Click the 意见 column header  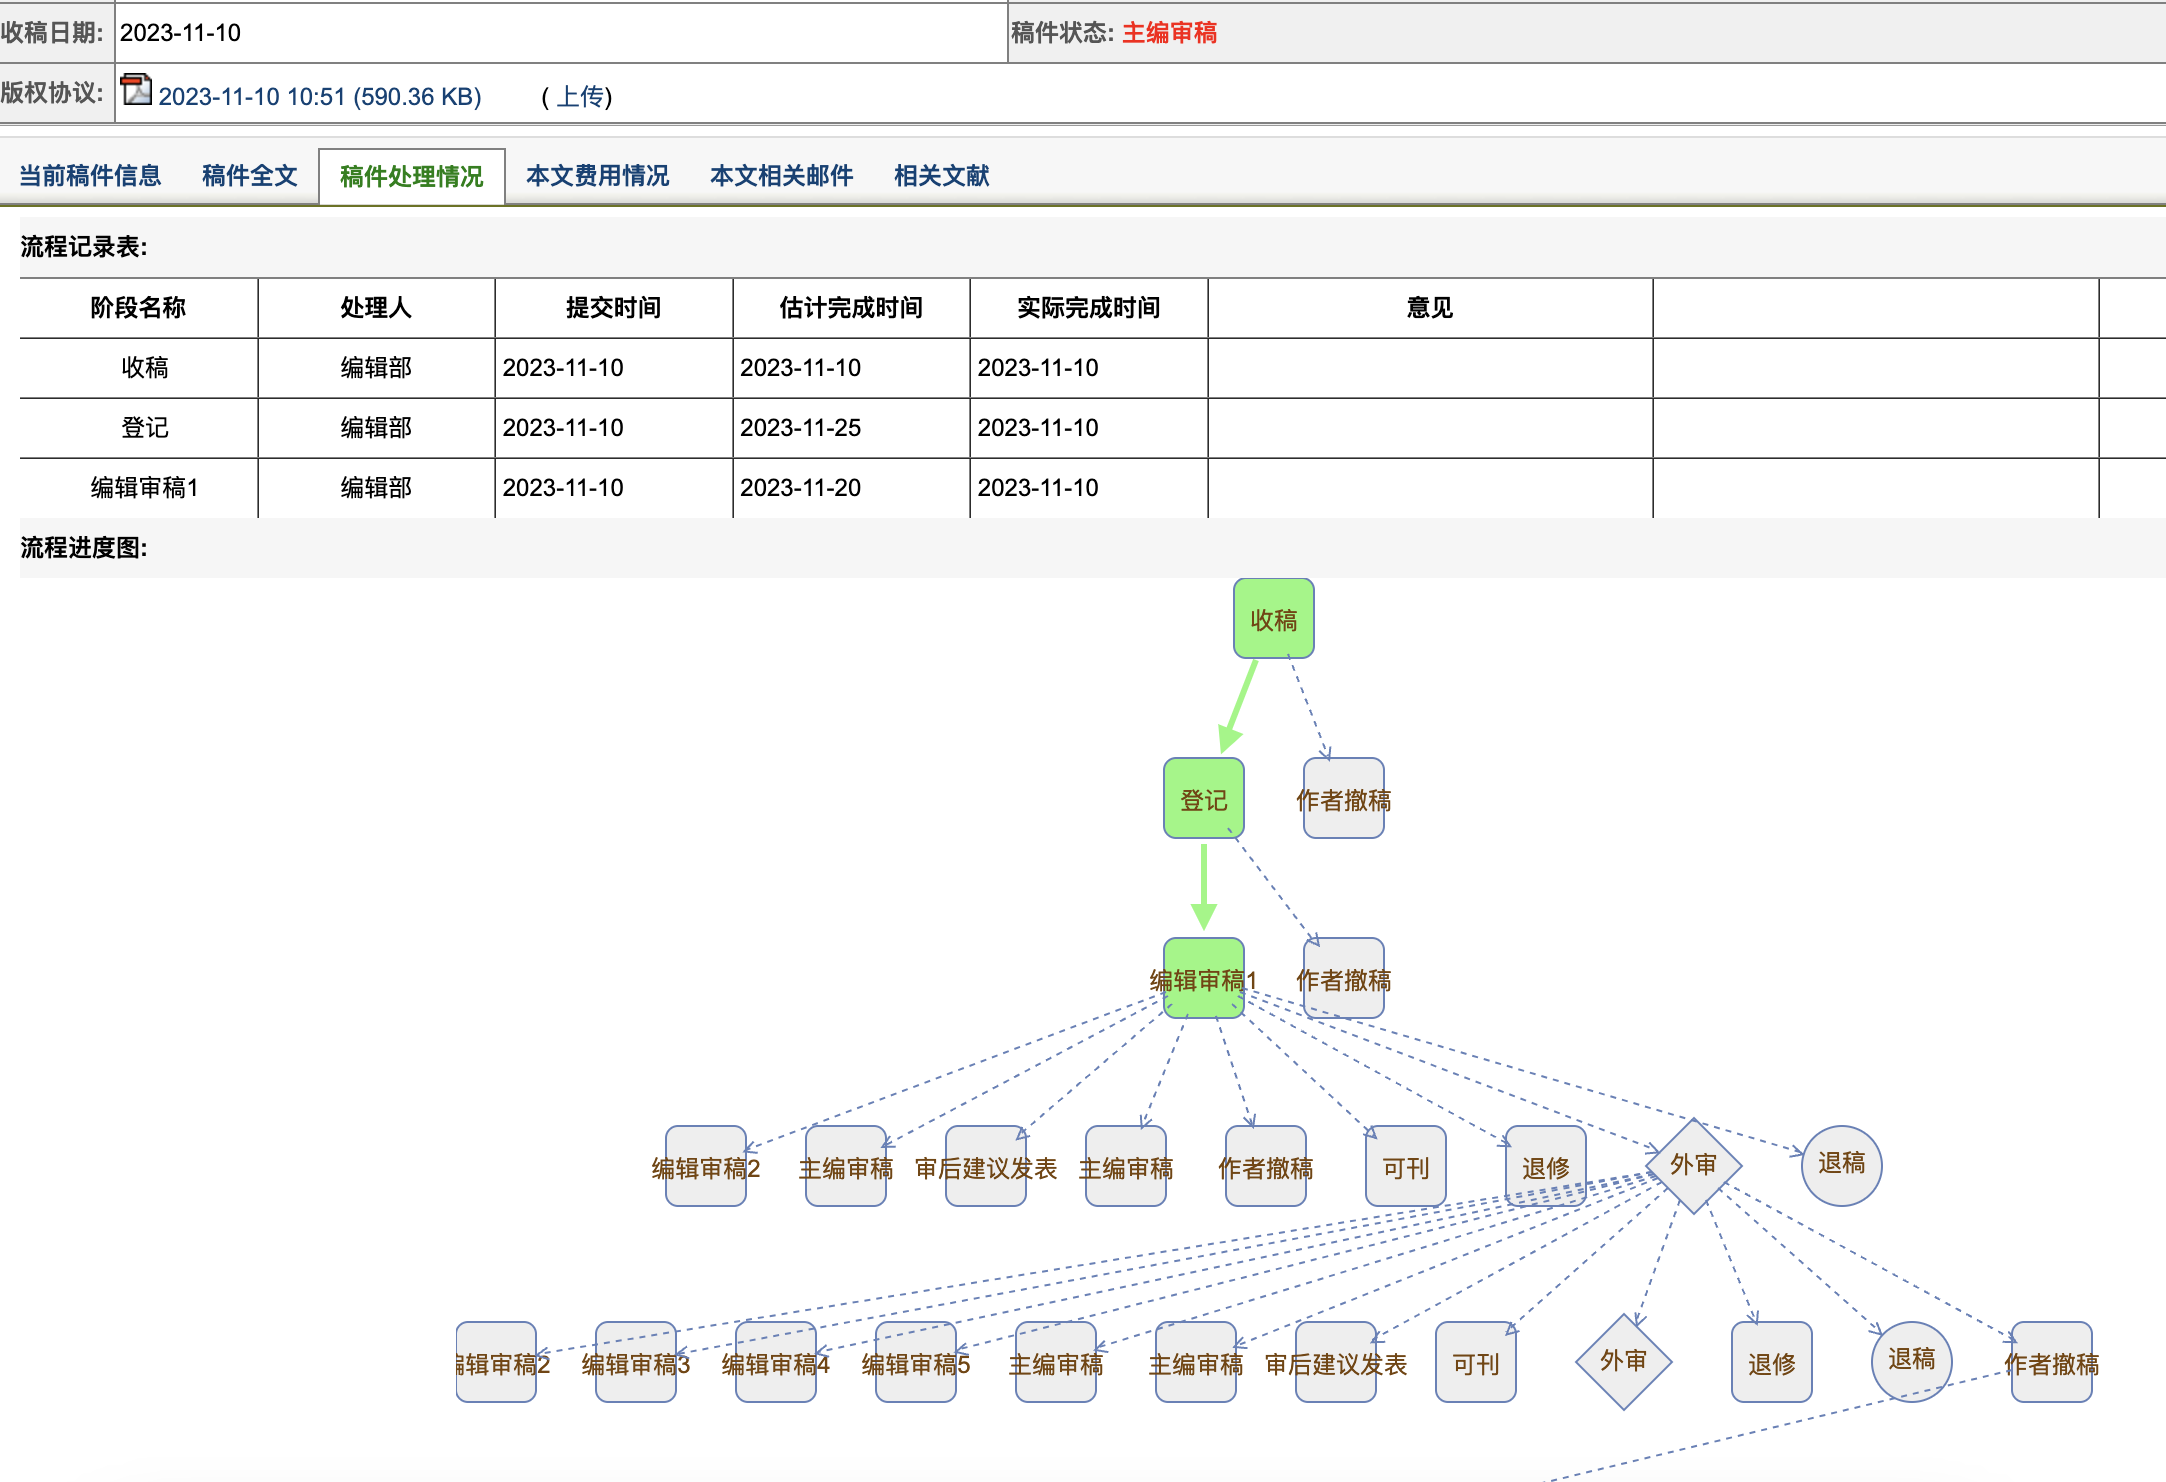click(x=1430, y=308)
